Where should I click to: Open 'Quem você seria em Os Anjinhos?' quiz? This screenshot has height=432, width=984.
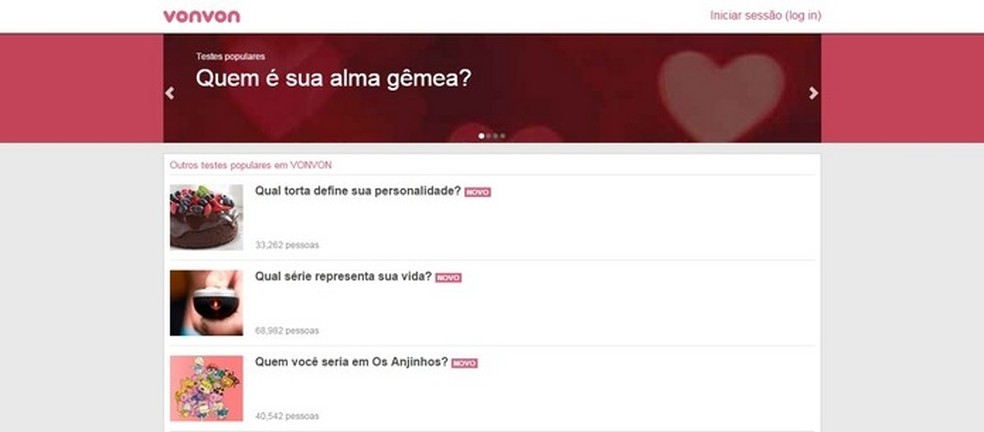pyautogui.click(x=351, y=362)
